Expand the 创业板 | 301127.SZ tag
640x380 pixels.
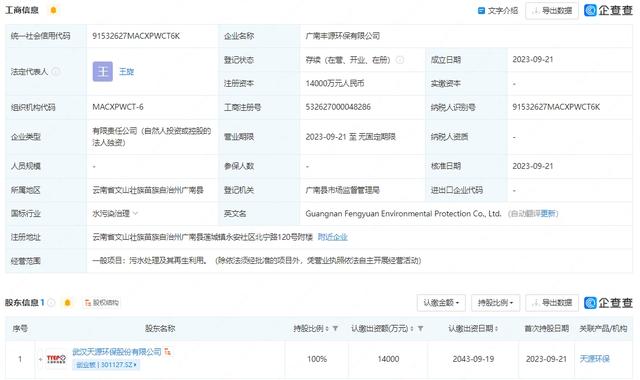[x=106, y=364]
